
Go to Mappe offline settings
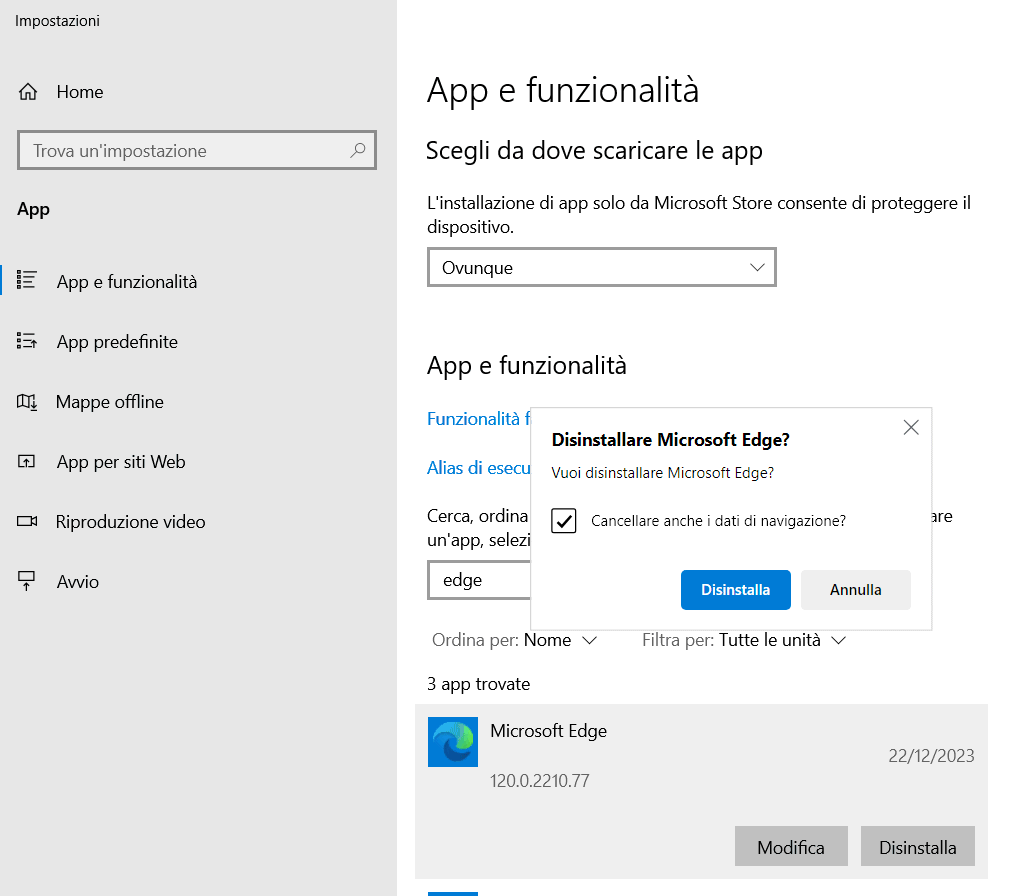pyautogui.click(x=110, y=402)
